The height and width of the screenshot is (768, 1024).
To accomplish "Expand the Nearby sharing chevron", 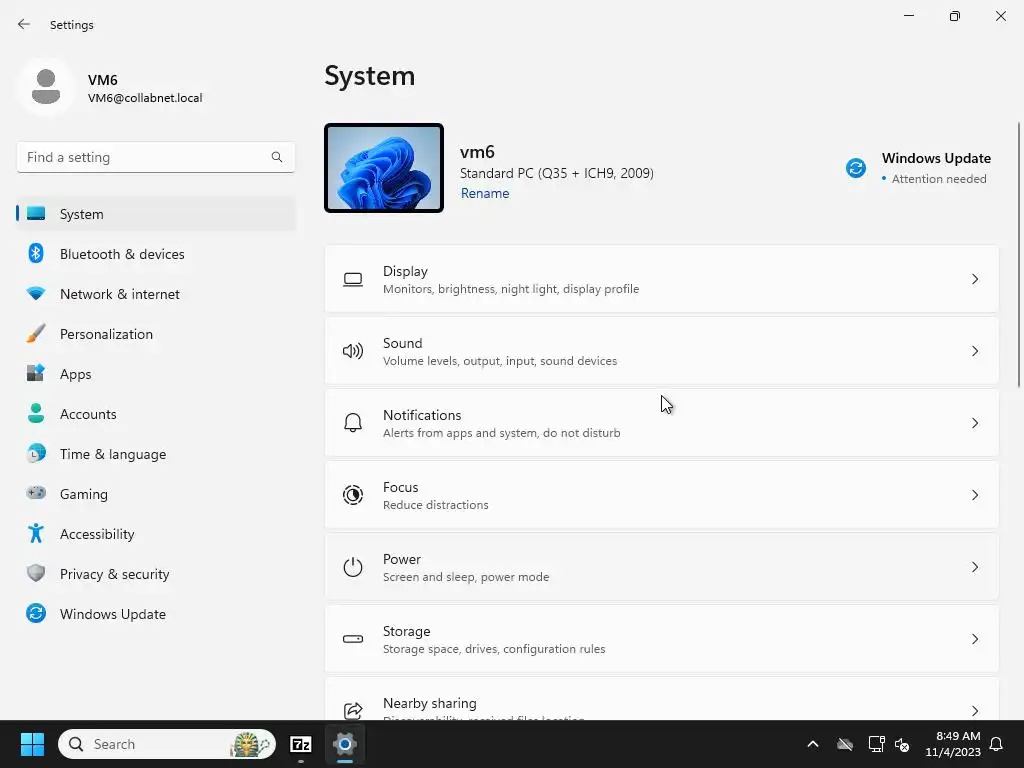I will click(974, 711).
